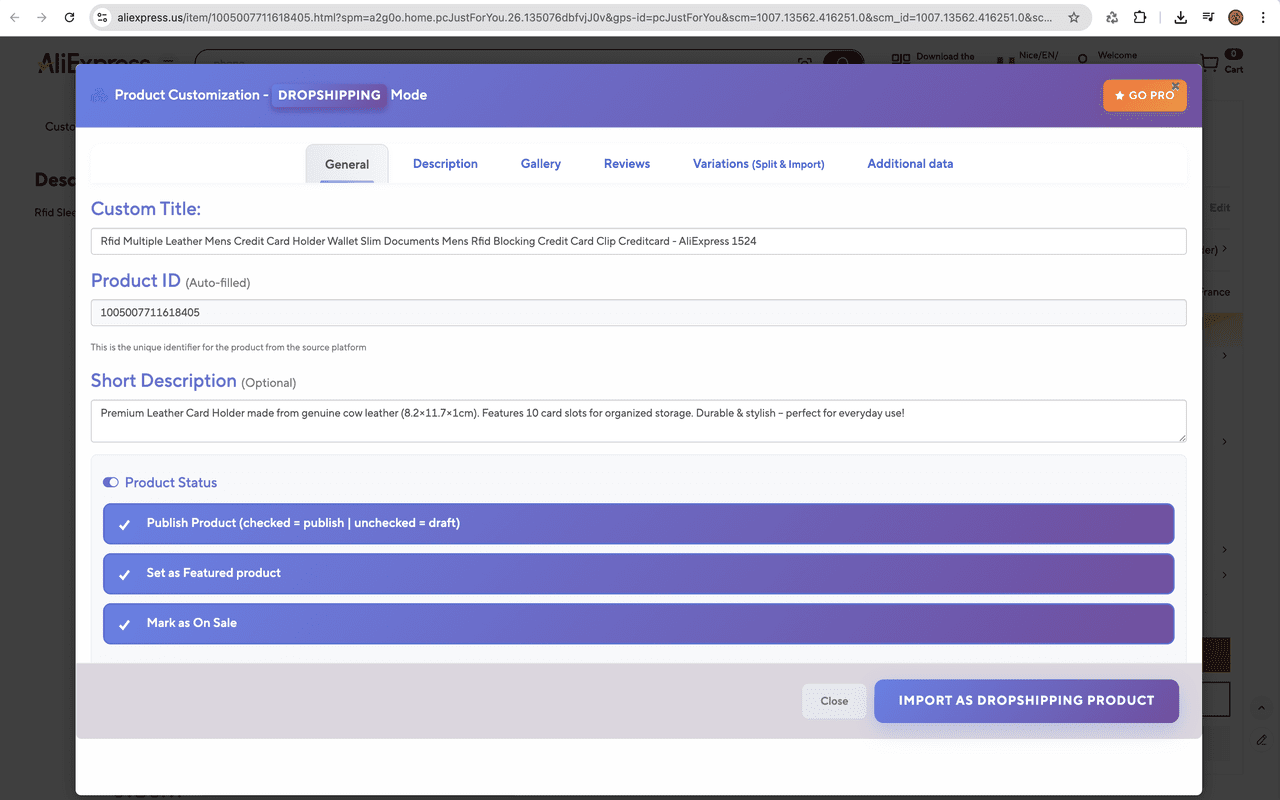Open the Chrome three-dot menu
The height and width of the screenshot is (800, 1280).
[x=1262, y=17]
